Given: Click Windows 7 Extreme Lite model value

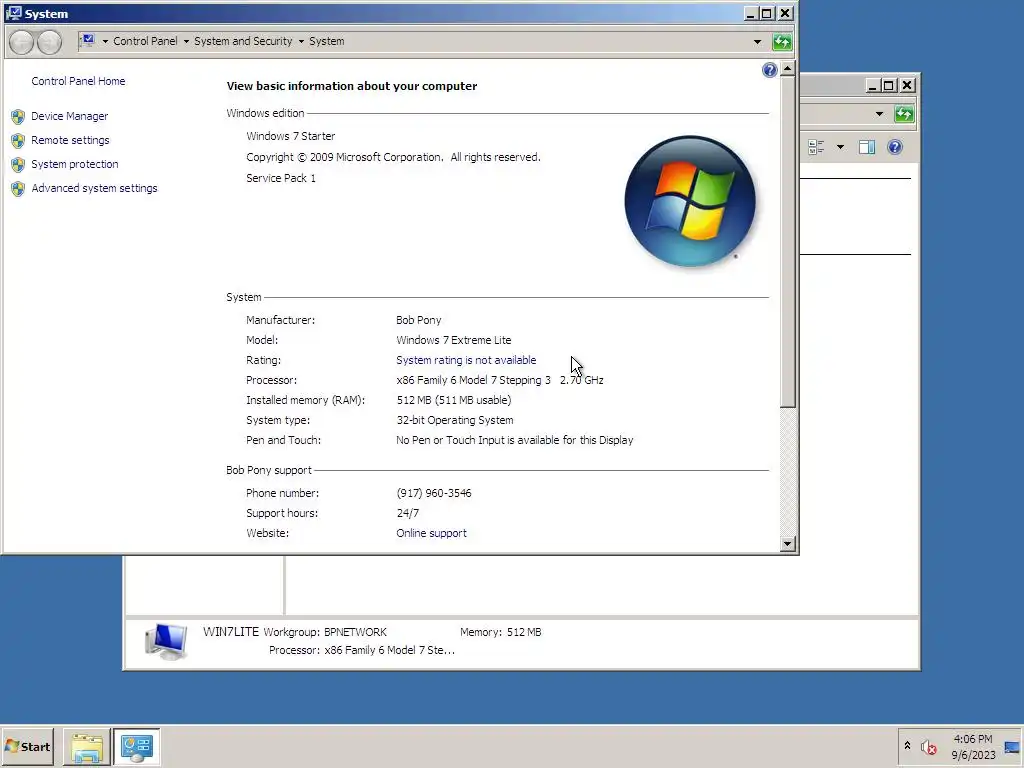Looking at the screenshot, I should click(453, 340).
